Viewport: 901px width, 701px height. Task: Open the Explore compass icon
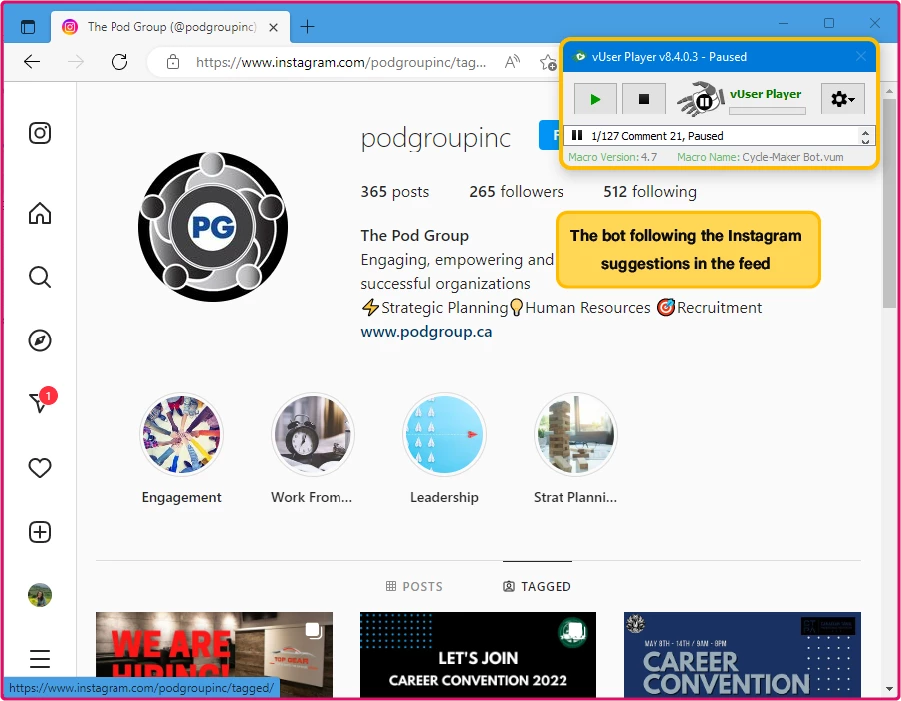click(40, 341)
